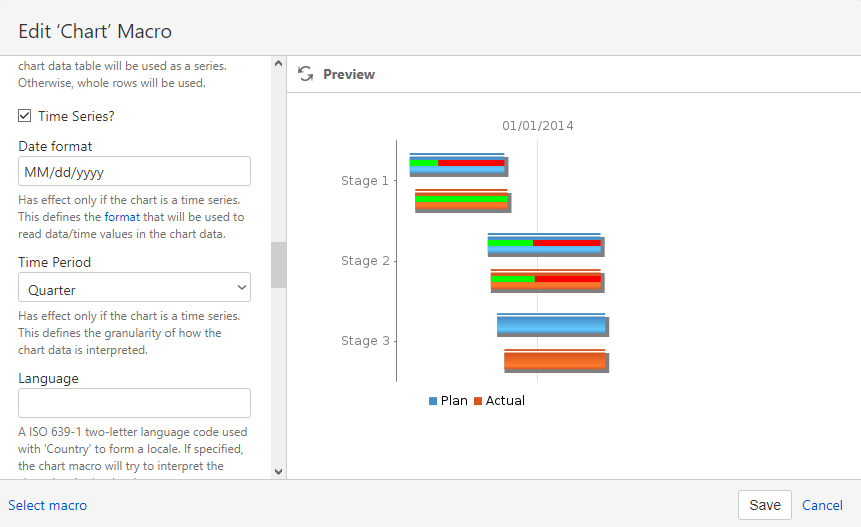Image resolution: width=861 pixels, height=527 pixels.
Task: Toggle the Time Series checkbox
Action: (x=24, y=116)
